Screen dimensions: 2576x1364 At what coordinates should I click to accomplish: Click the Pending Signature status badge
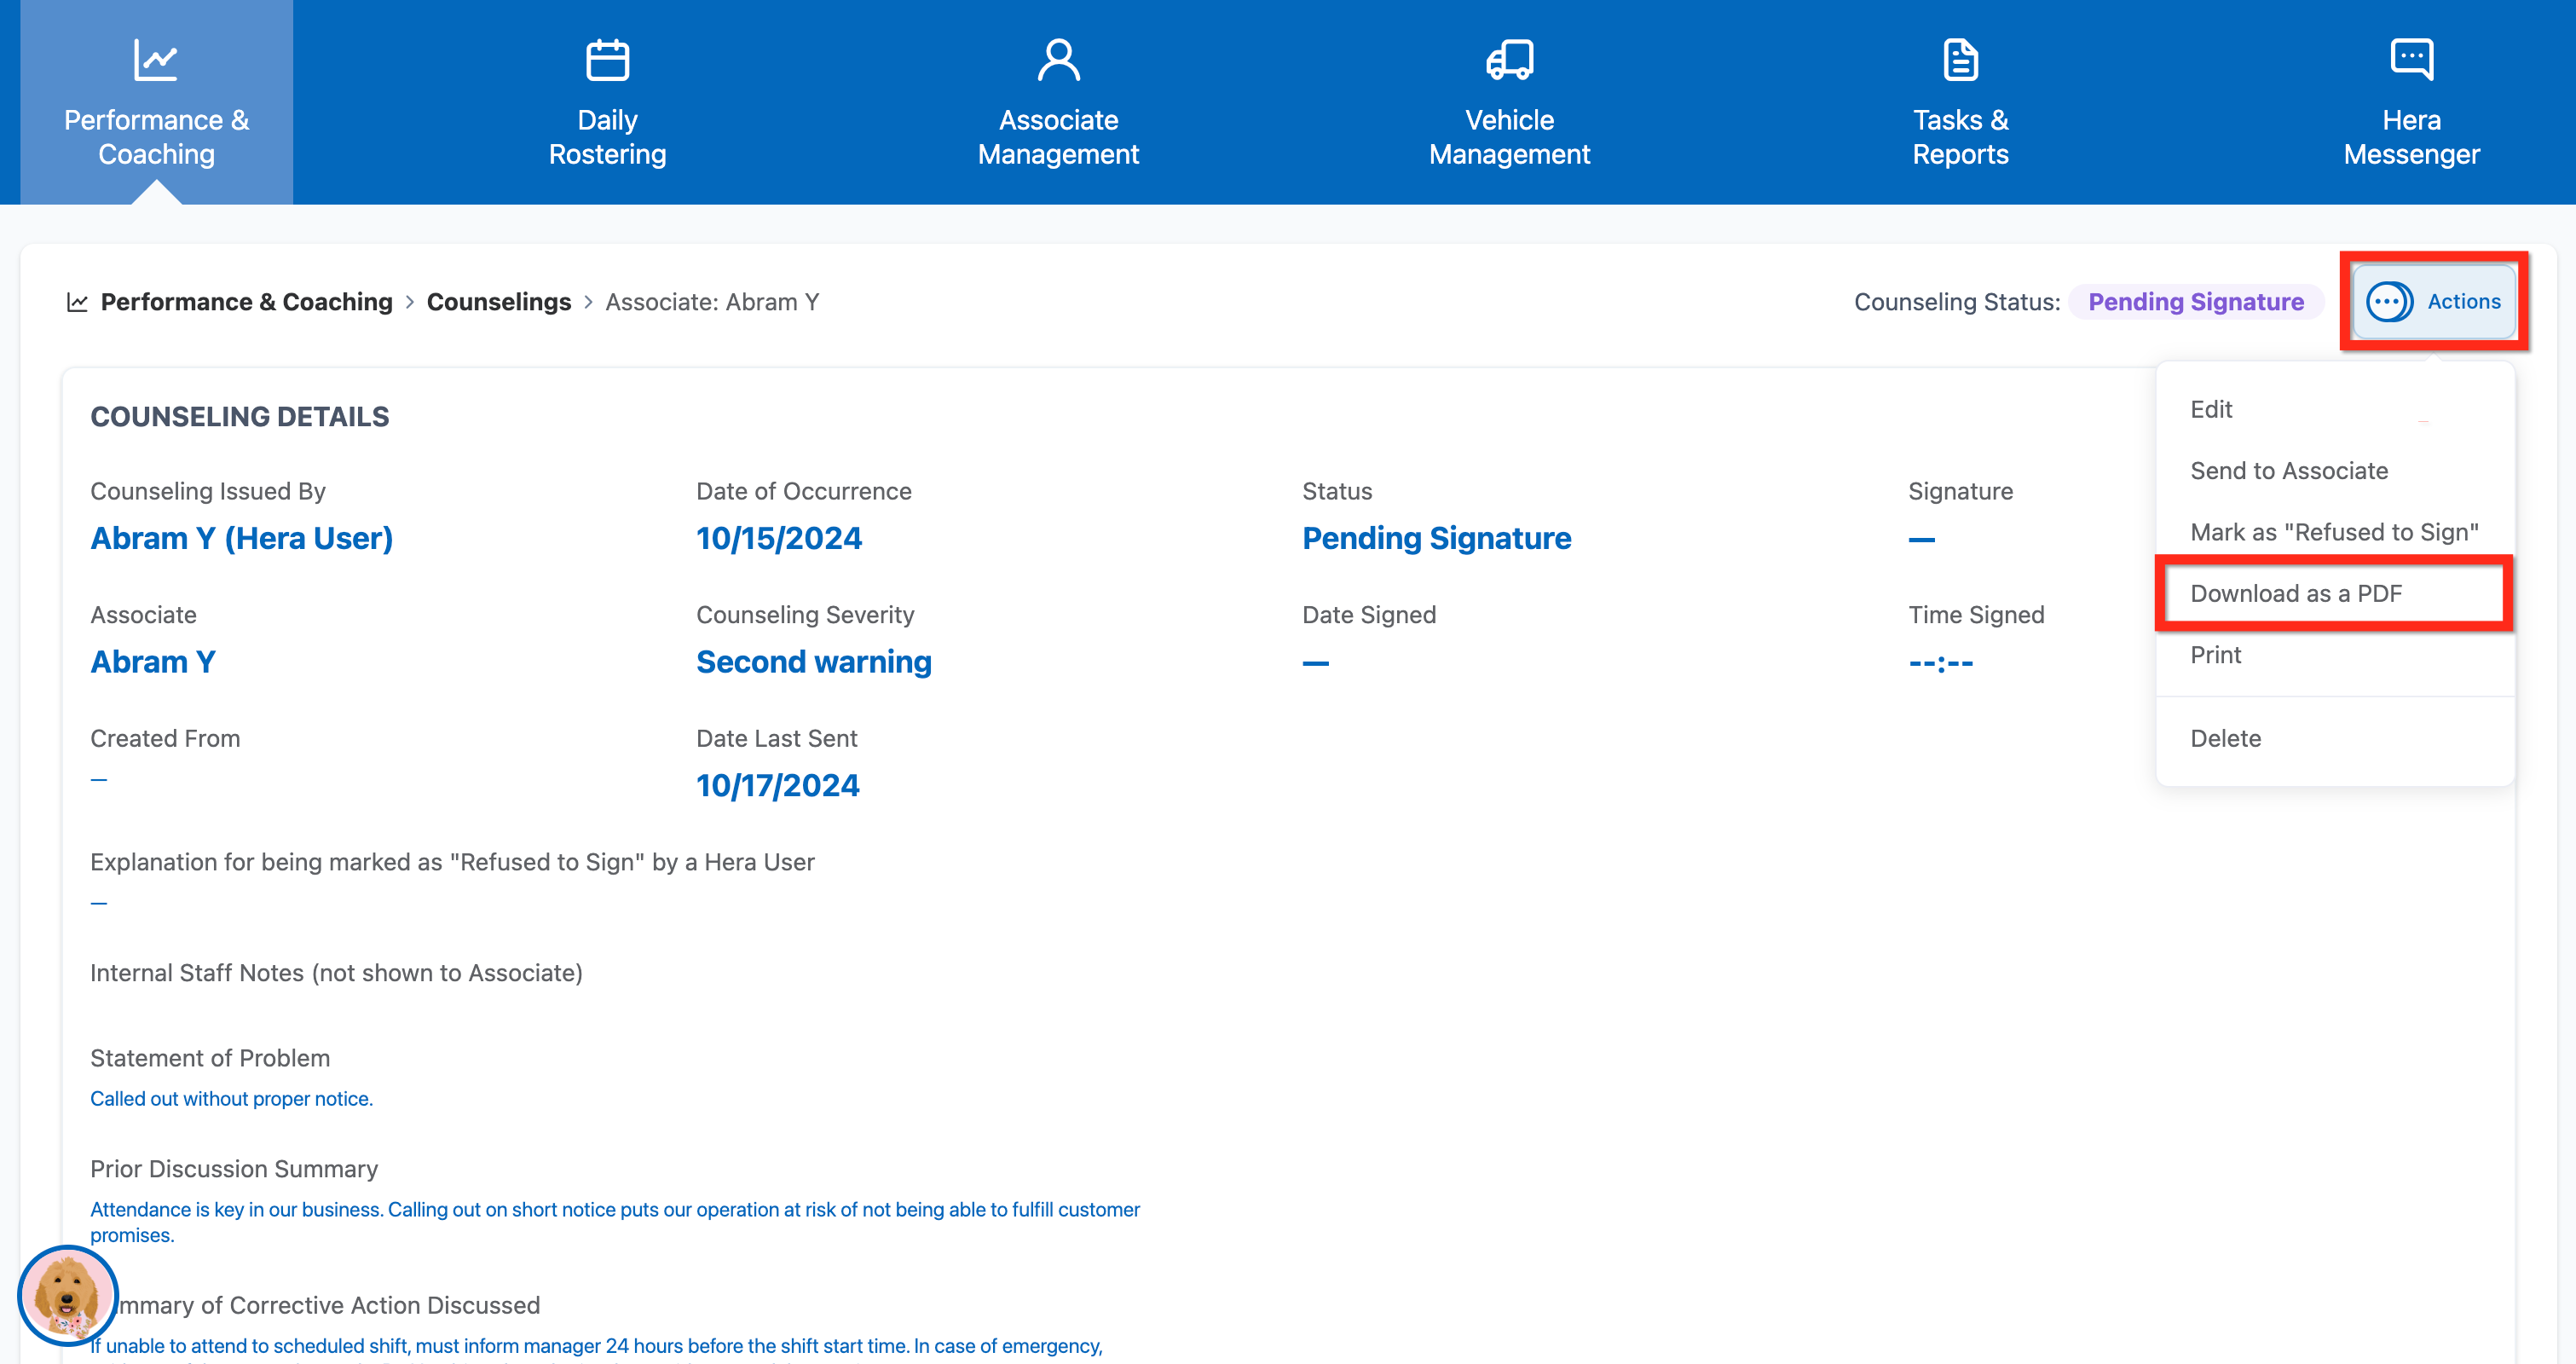pyautogui.click(x=2195, y=302)
